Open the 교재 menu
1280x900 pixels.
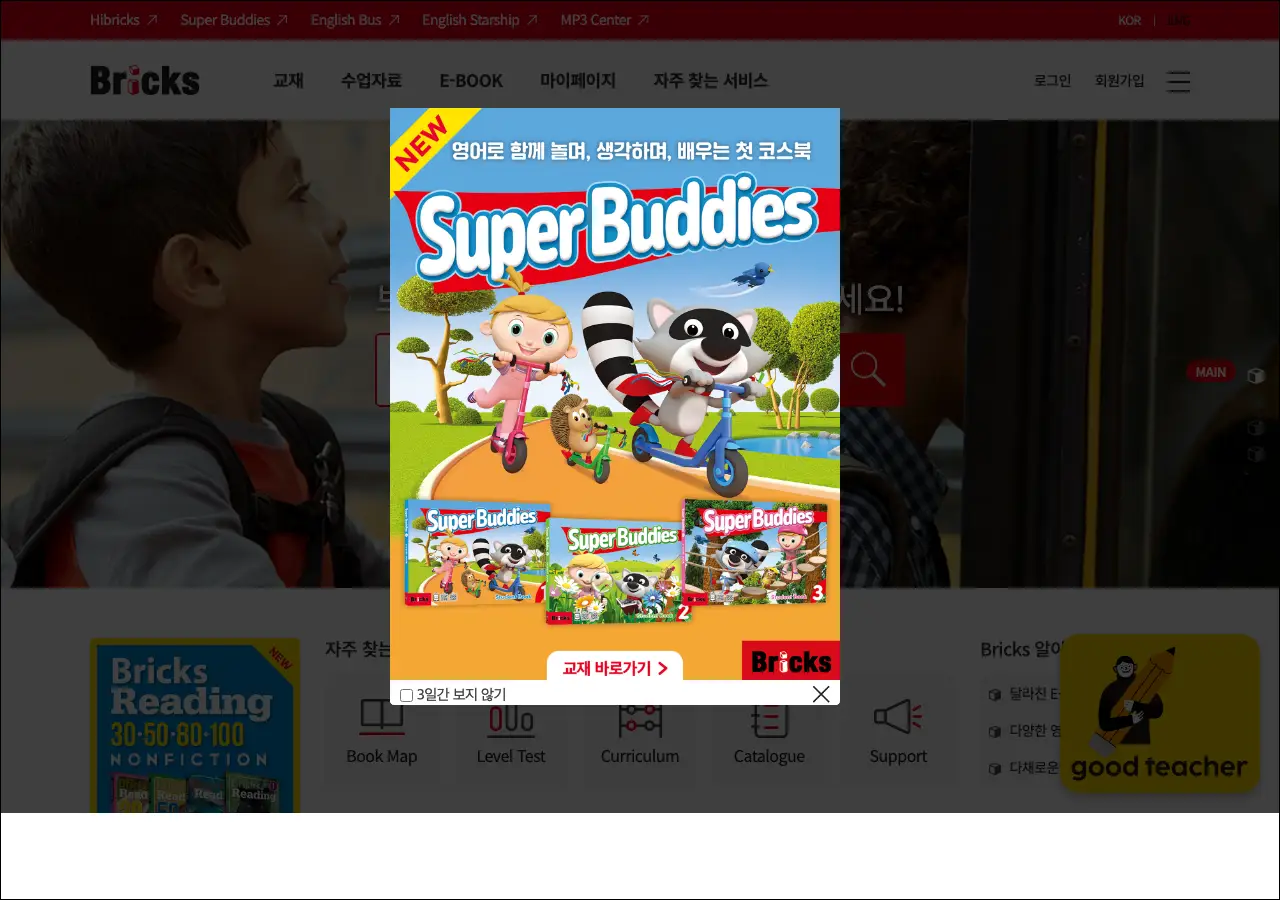[x=288, y=81]
